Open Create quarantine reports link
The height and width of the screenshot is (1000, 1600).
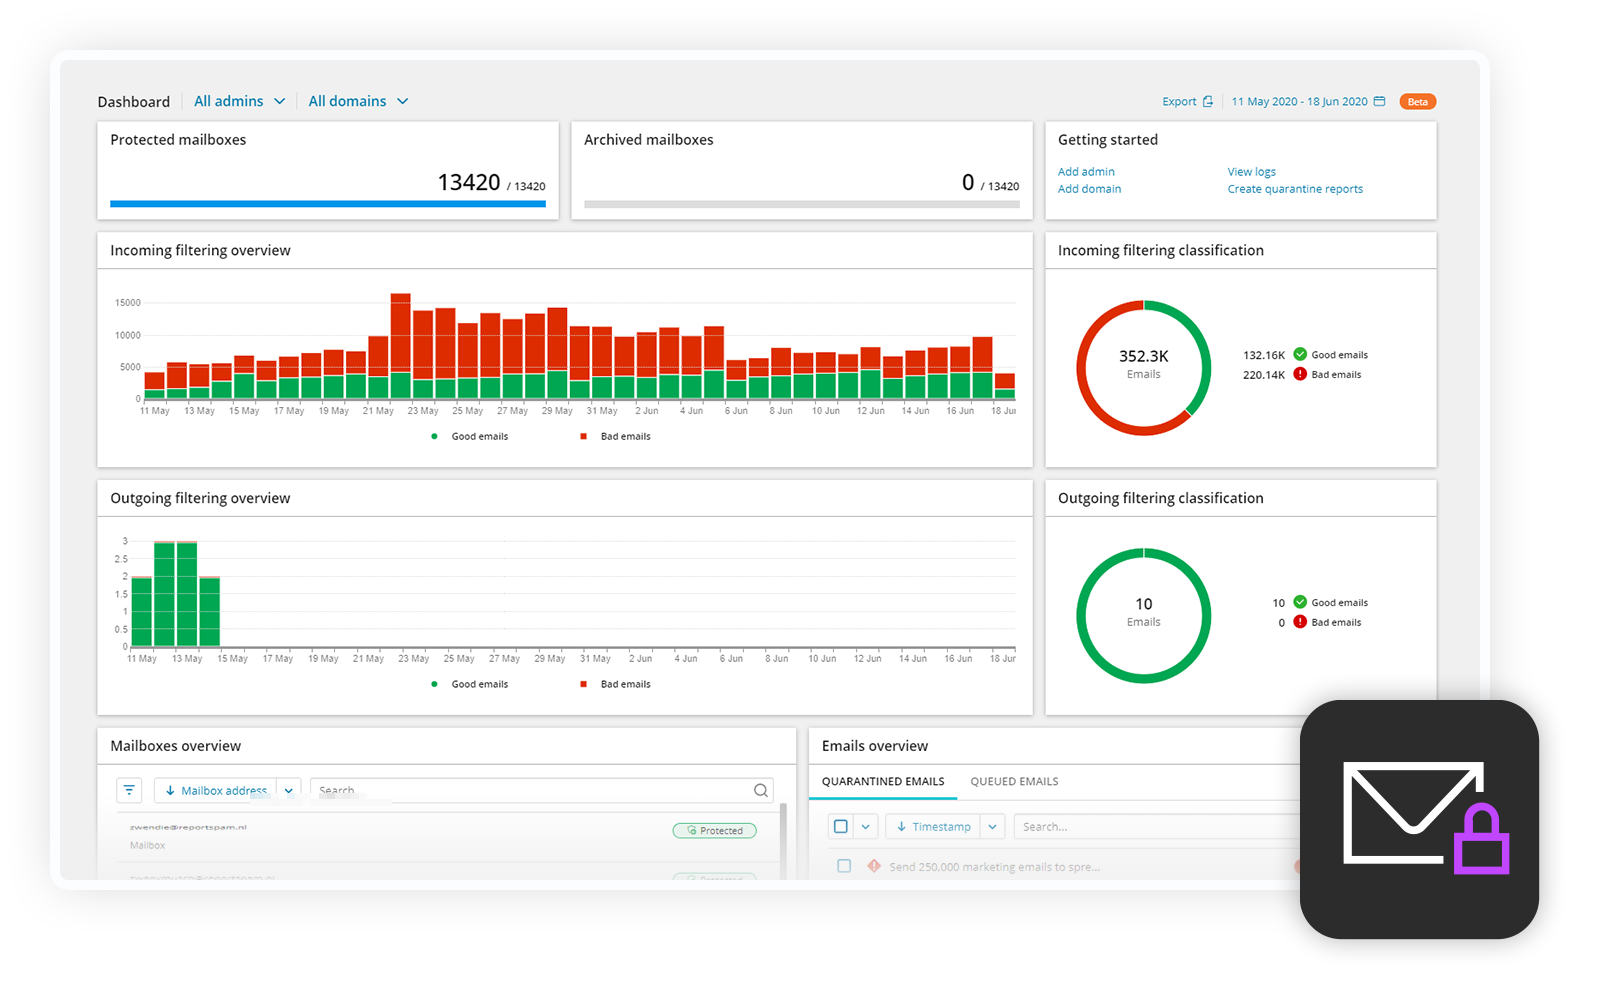(x=1295, y=189)
